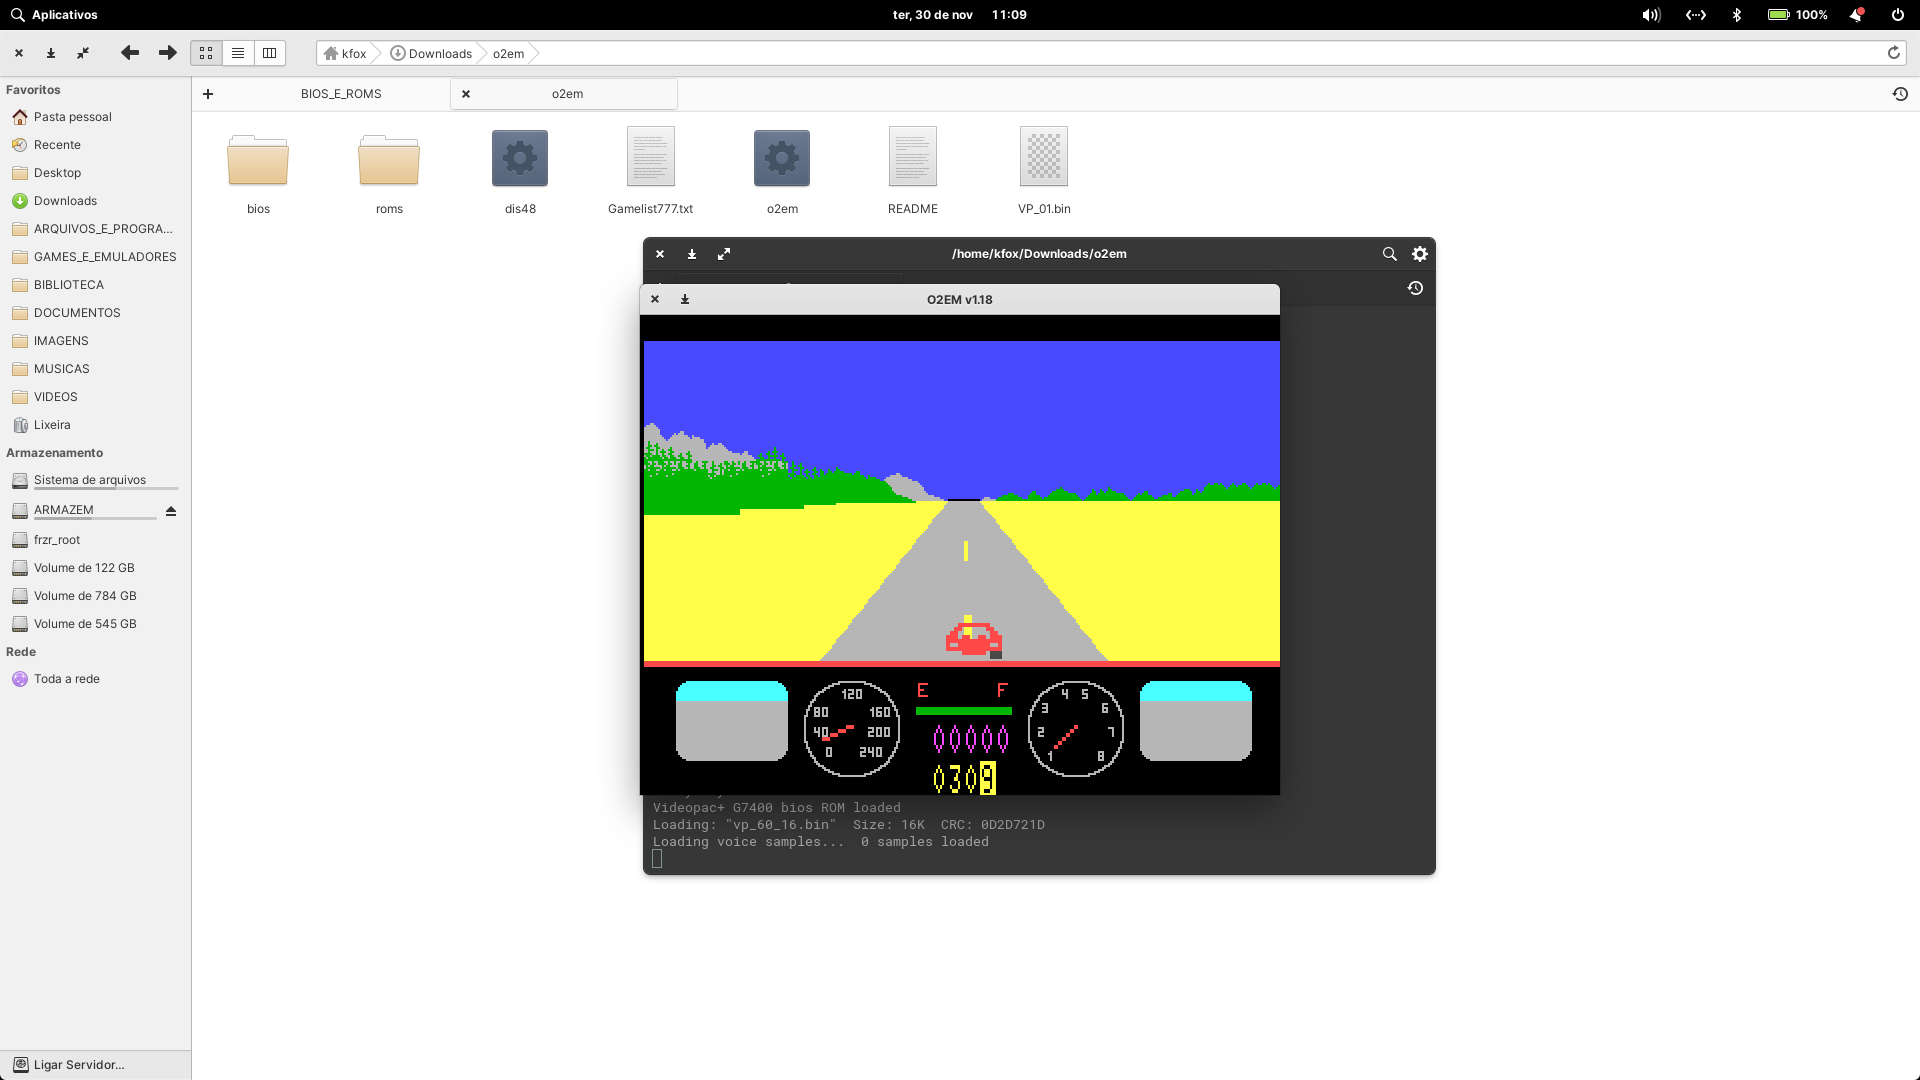The image size is (1920, 1080).
Task: Select VP_01.bin file
Action: [1044, 170]
